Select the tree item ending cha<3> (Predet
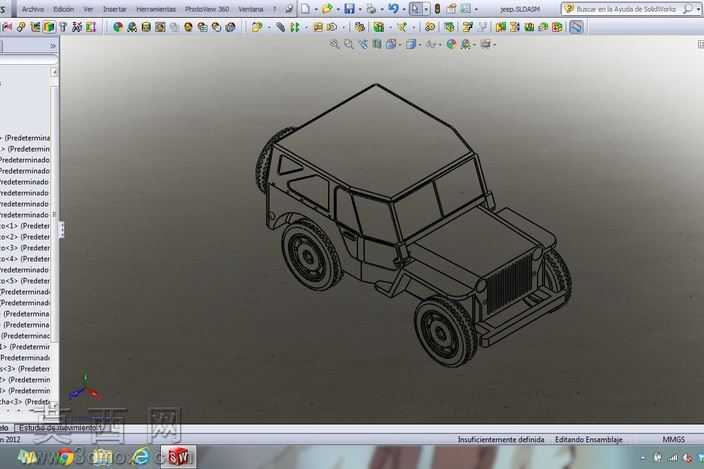This screenshot has height=469, width=704. [x=26, y=402]
